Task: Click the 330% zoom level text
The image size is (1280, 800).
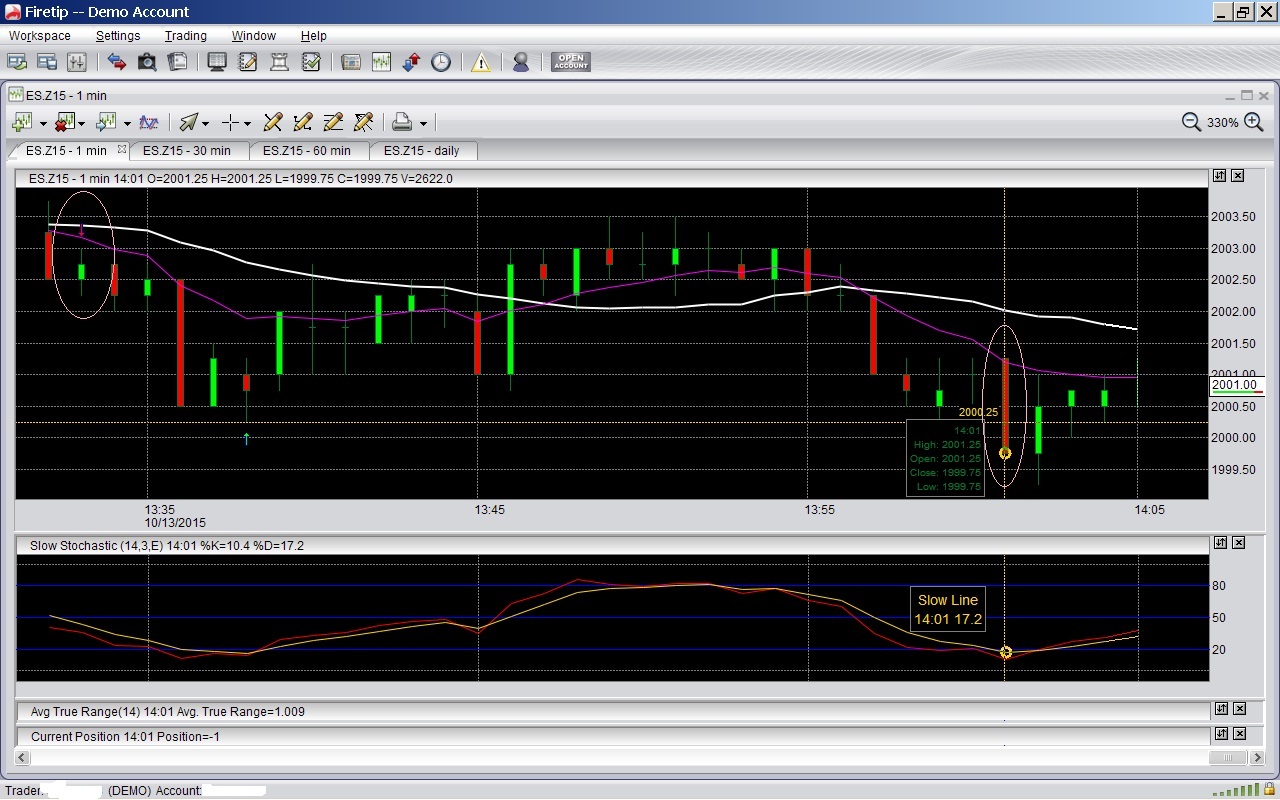Action: point(1222,122)
